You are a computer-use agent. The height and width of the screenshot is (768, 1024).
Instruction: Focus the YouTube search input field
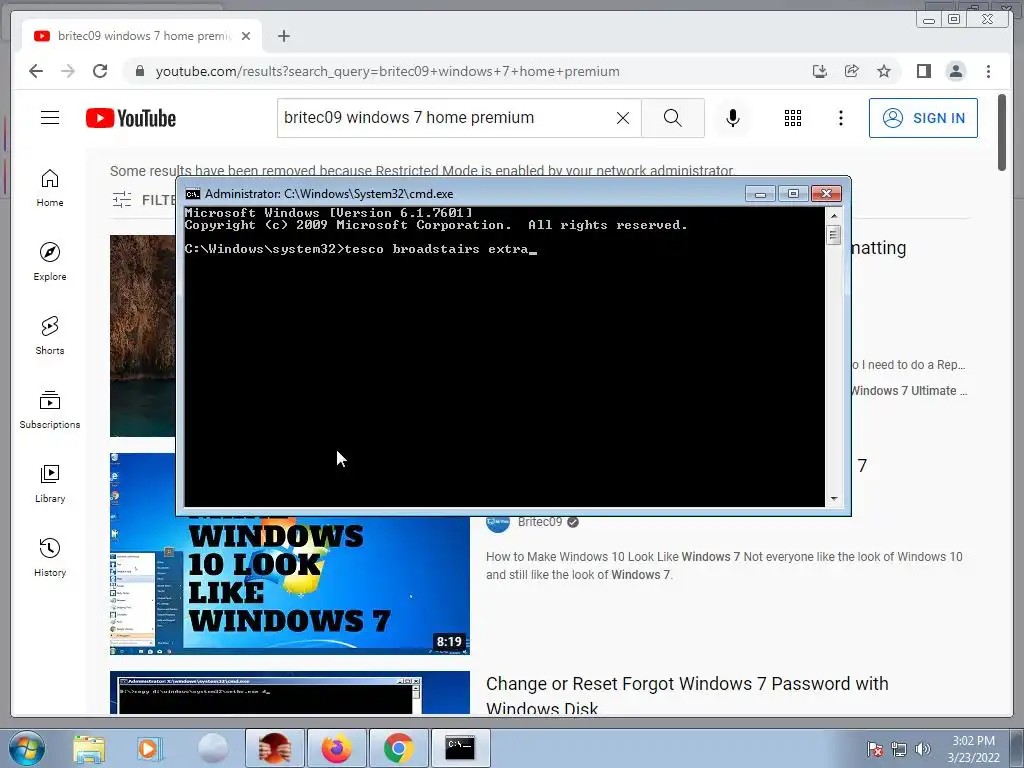(x=444, y=118)
